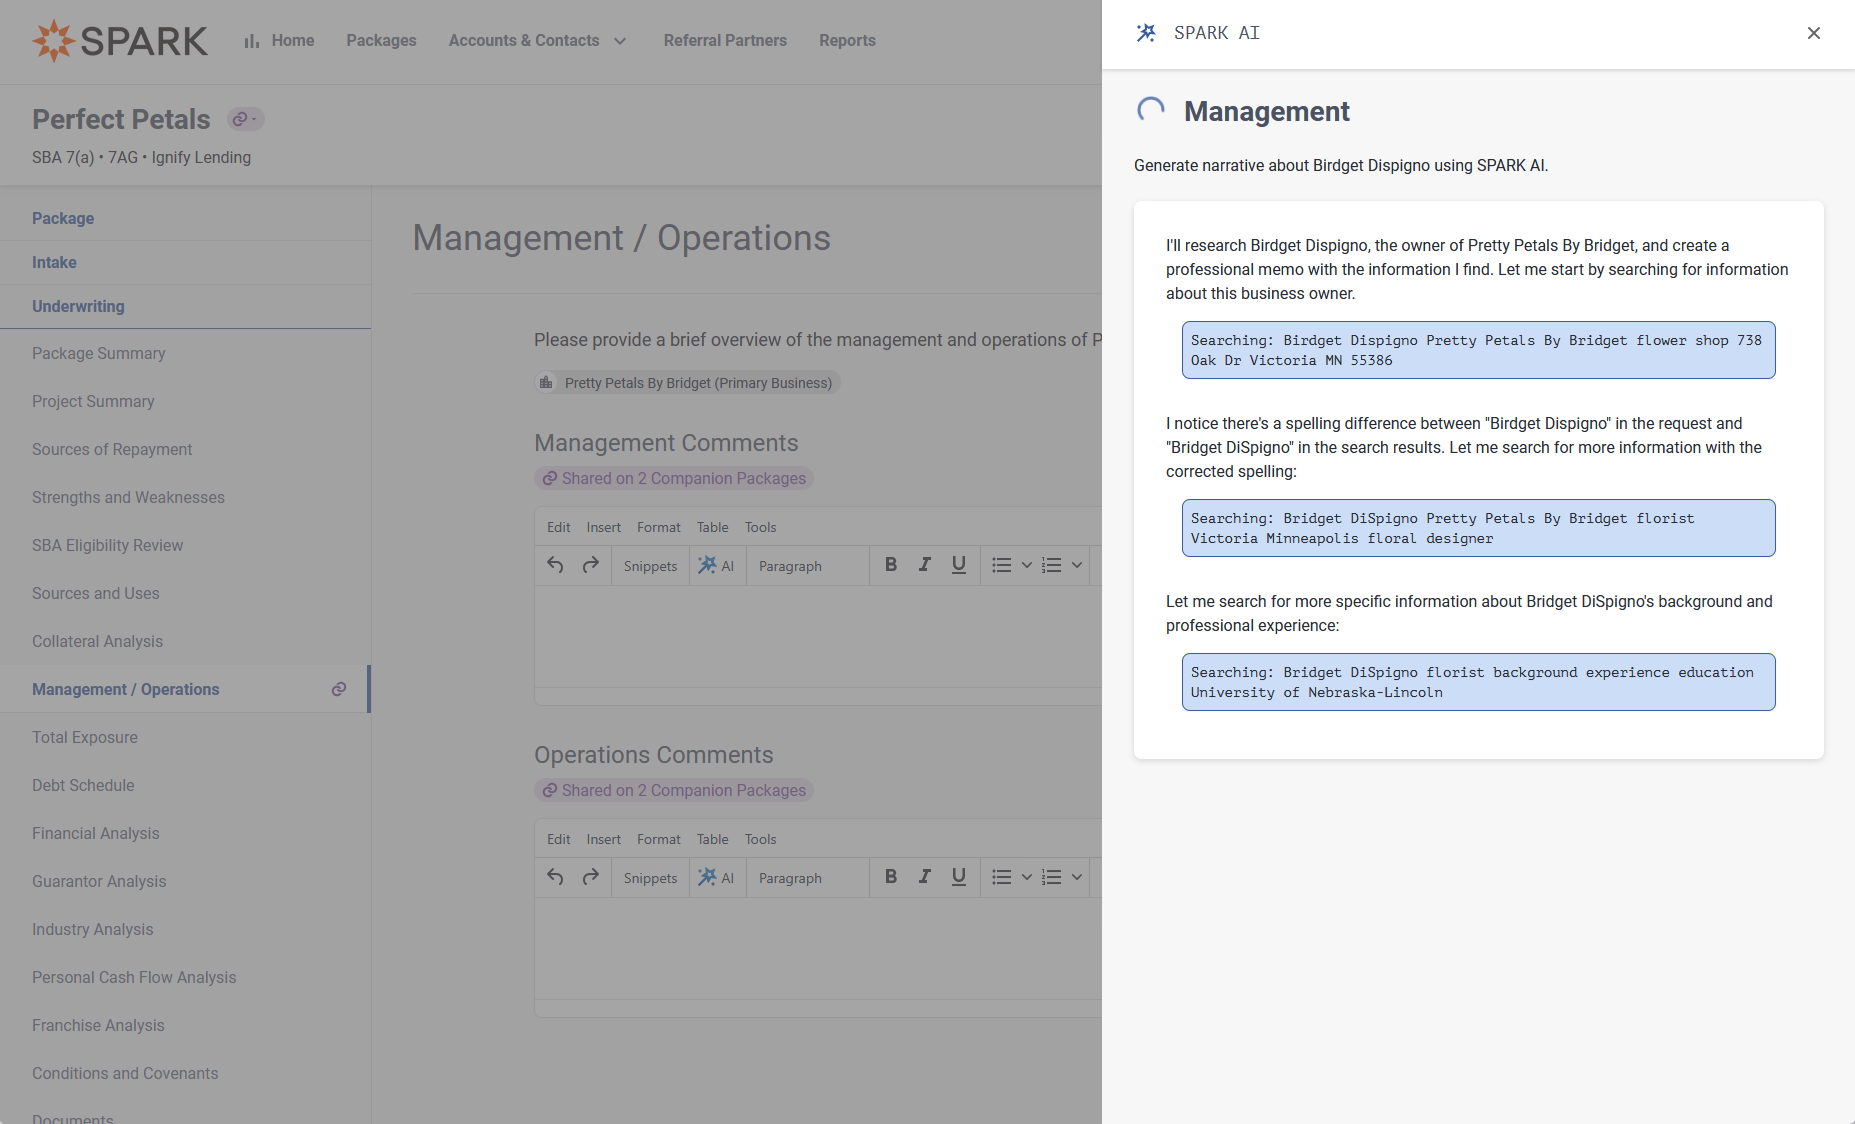Click the SPARK logo
Image resolution: width=1855 pixels, height=1124 pixels.
pos(120,41)
